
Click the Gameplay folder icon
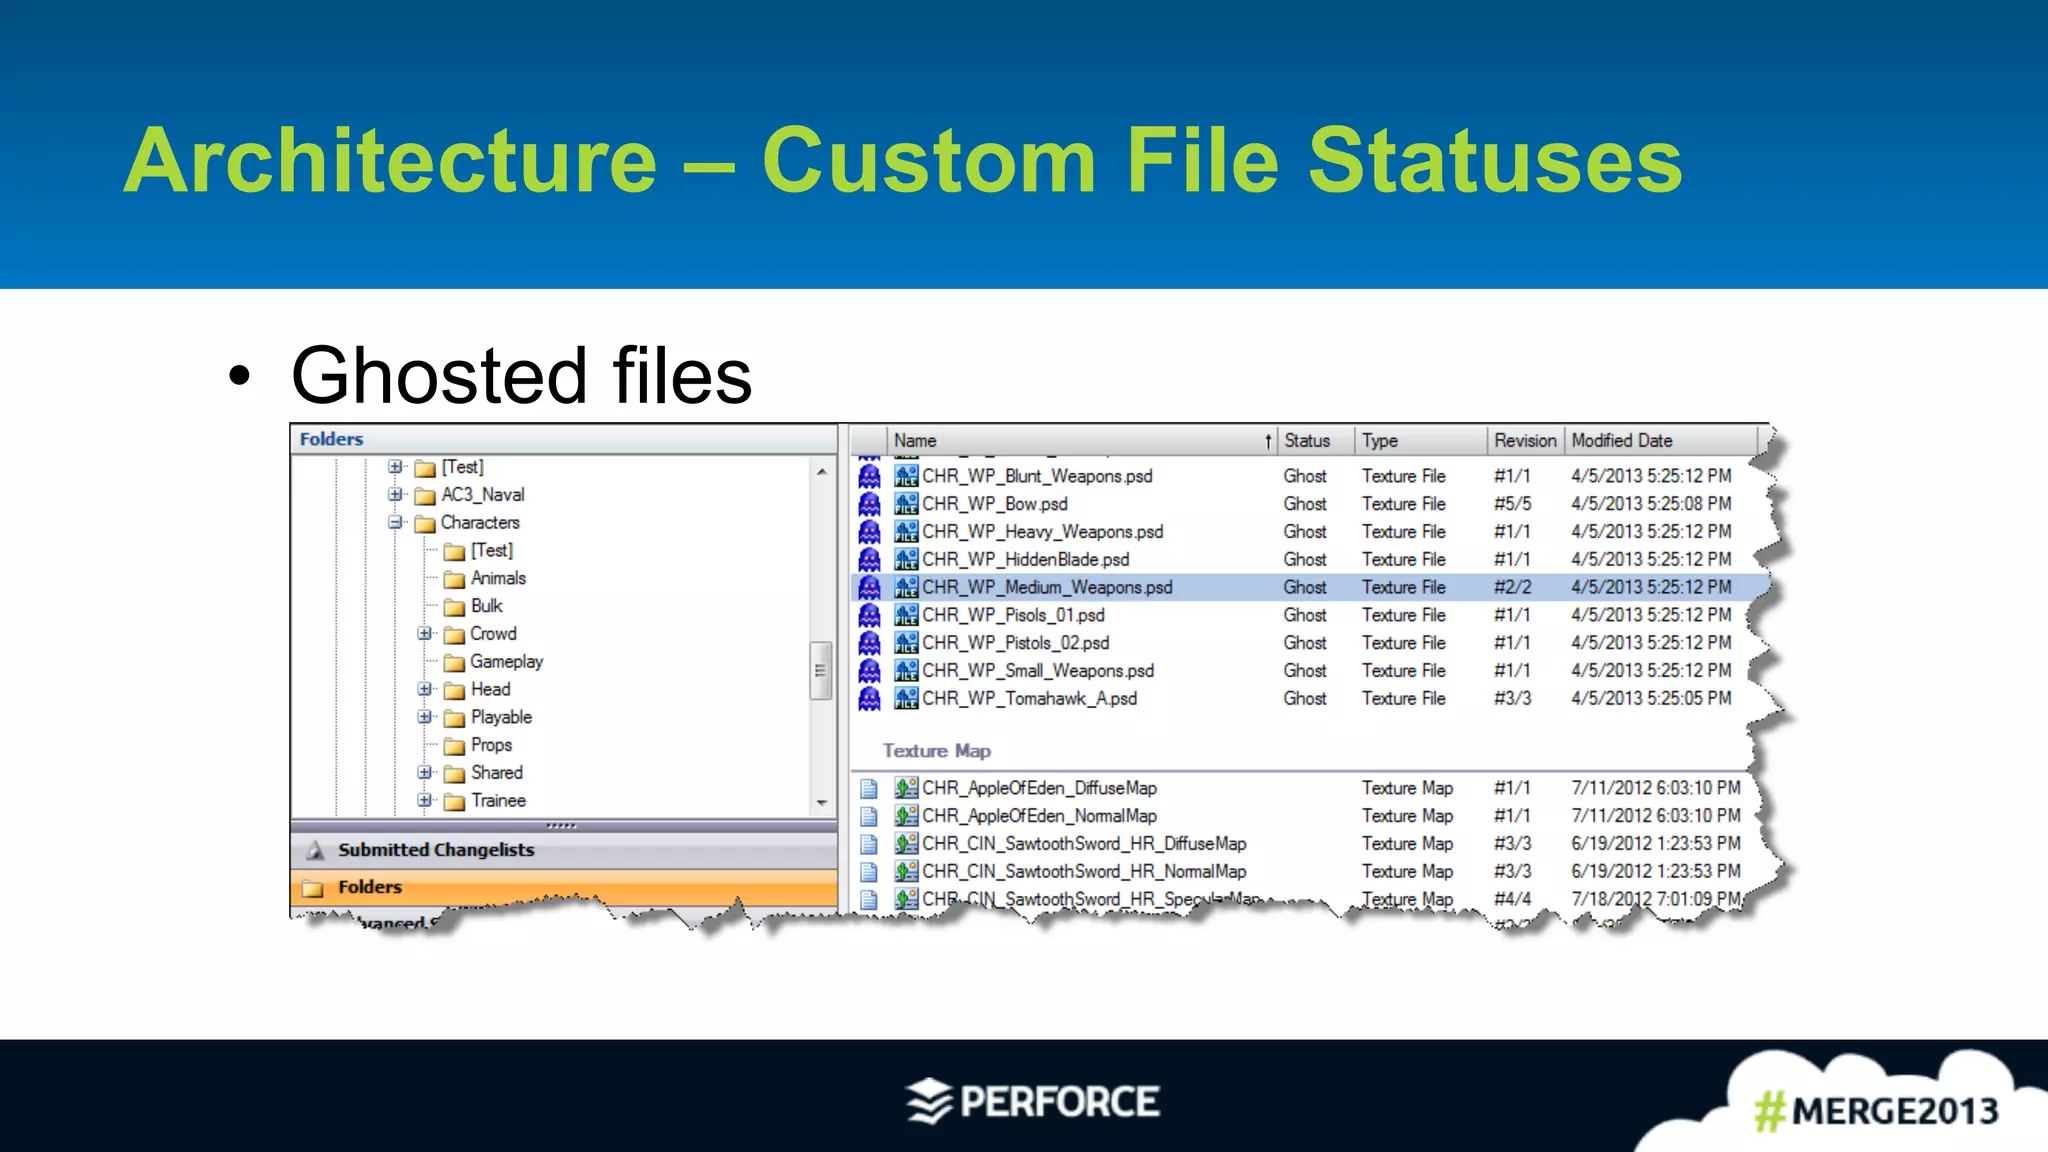point(455,662)
